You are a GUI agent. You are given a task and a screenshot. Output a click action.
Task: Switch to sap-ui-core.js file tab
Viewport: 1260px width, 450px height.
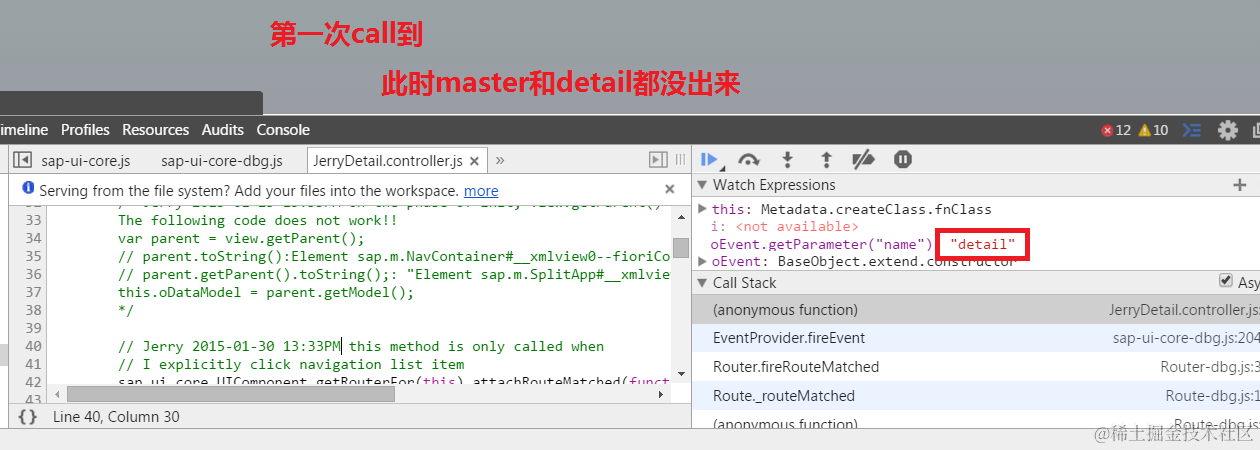click(86, 160)
